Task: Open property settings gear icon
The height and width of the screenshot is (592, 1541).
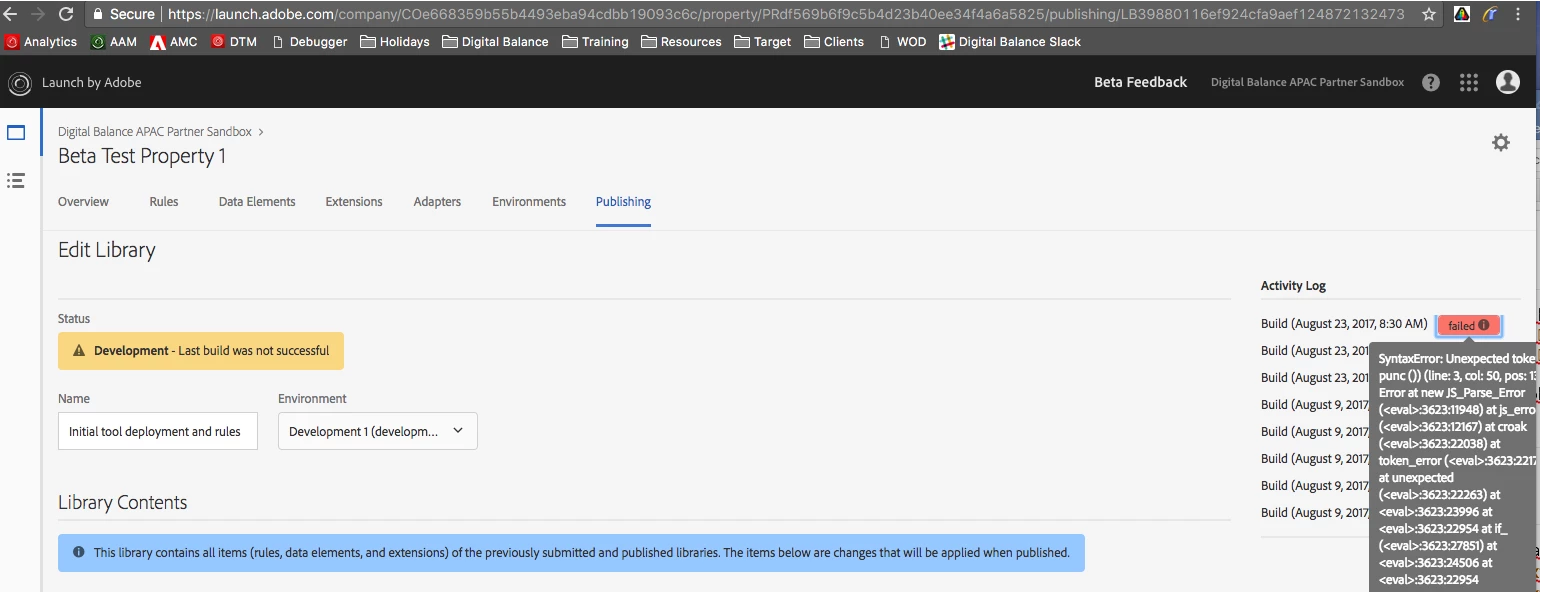Action: coord(1500,143)
